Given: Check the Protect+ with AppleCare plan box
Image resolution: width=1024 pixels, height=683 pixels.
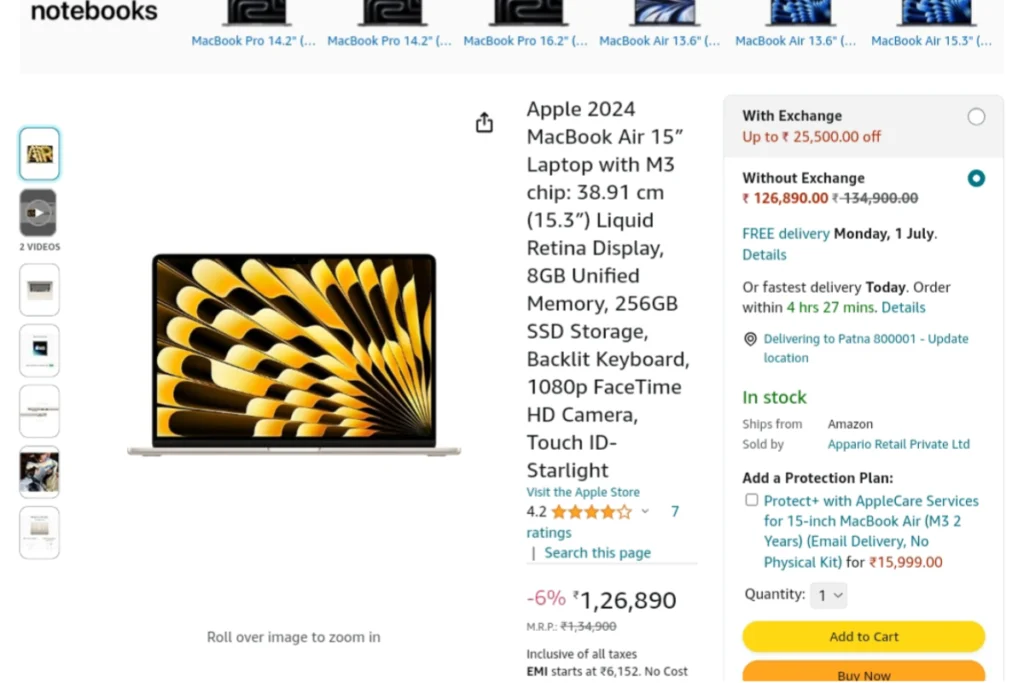Looking at the screenshot, I should tap(752, 500).
